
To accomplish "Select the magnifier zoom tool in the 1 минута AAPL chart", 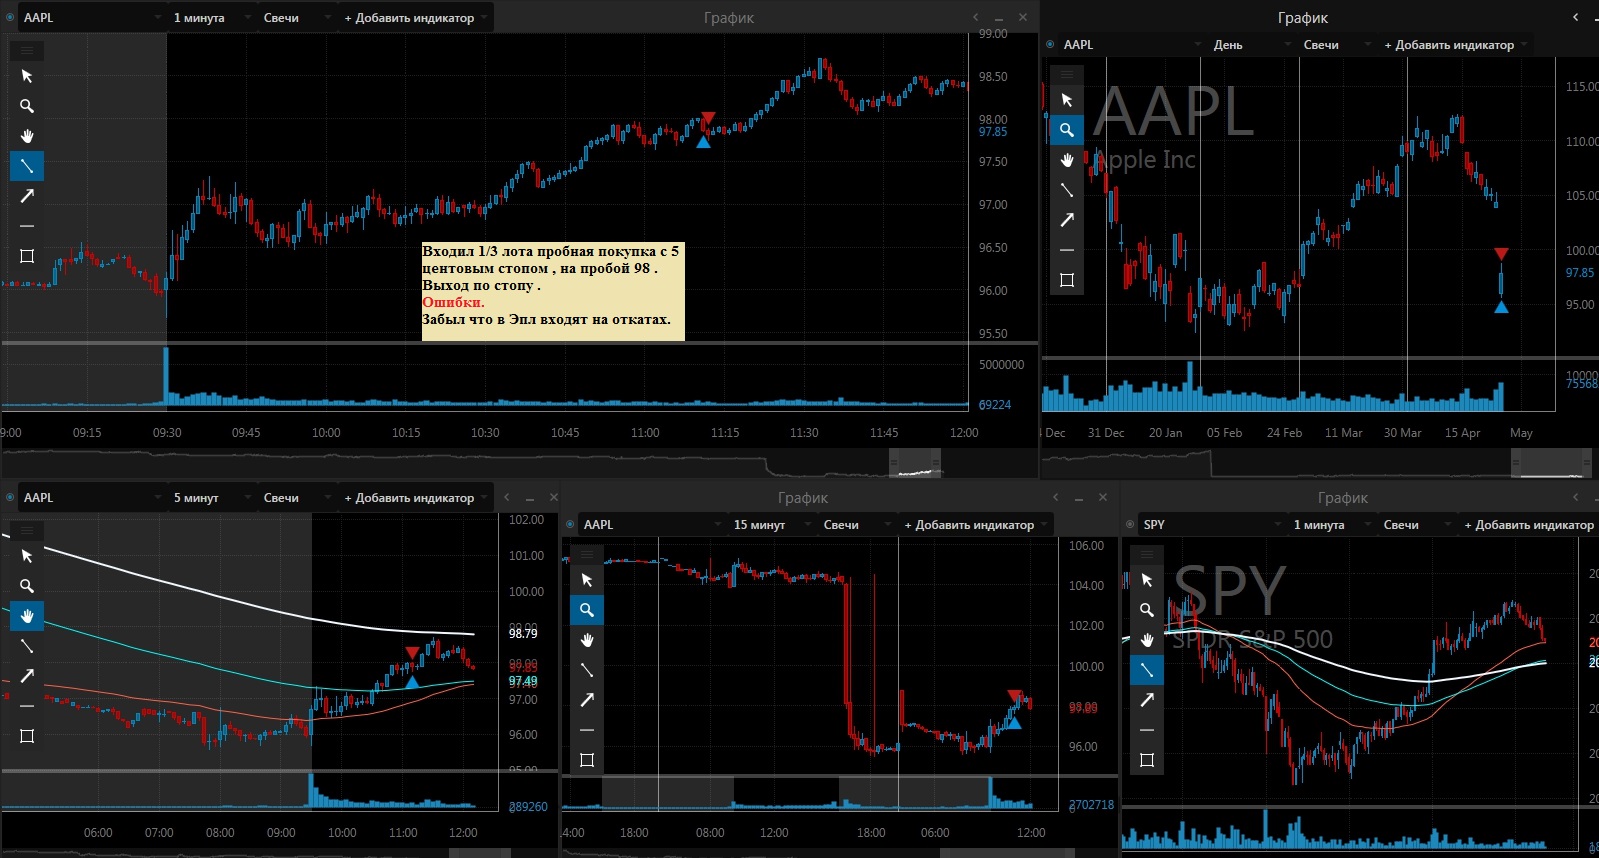I will [27, 106].
